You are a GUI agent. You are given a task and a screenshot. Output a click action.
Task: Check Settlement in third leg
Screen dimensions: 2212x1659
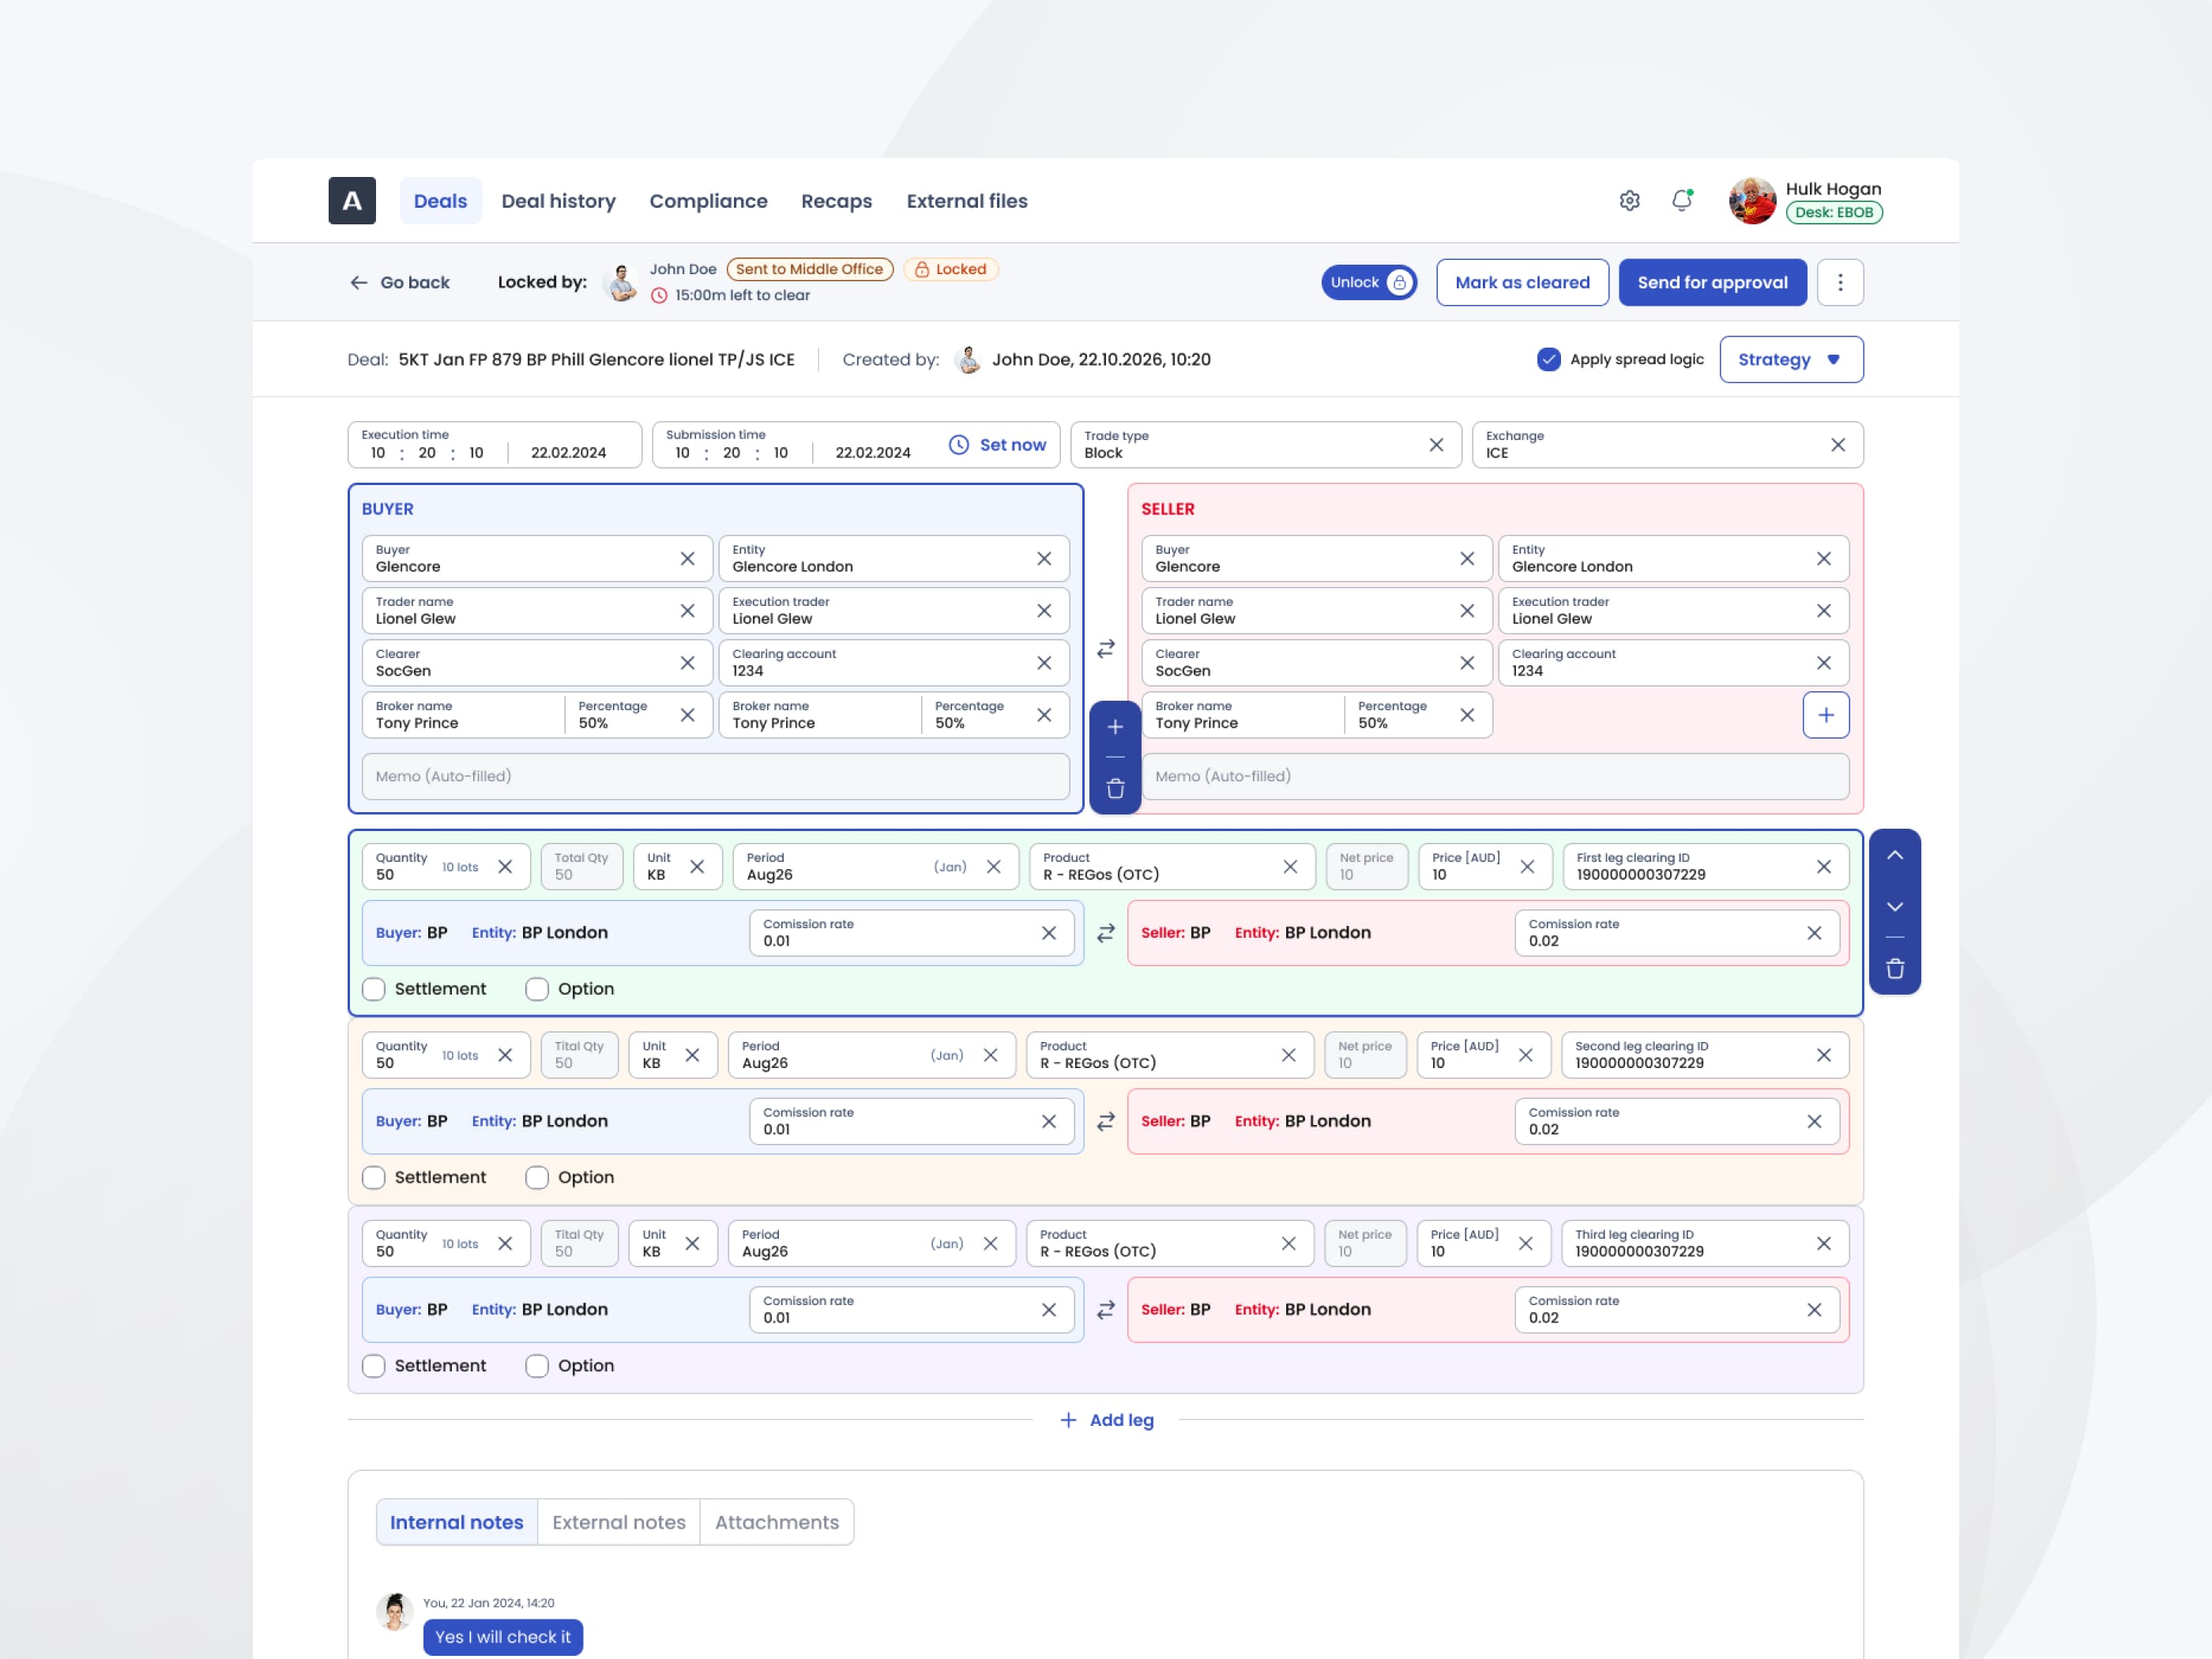(374, 1366)
